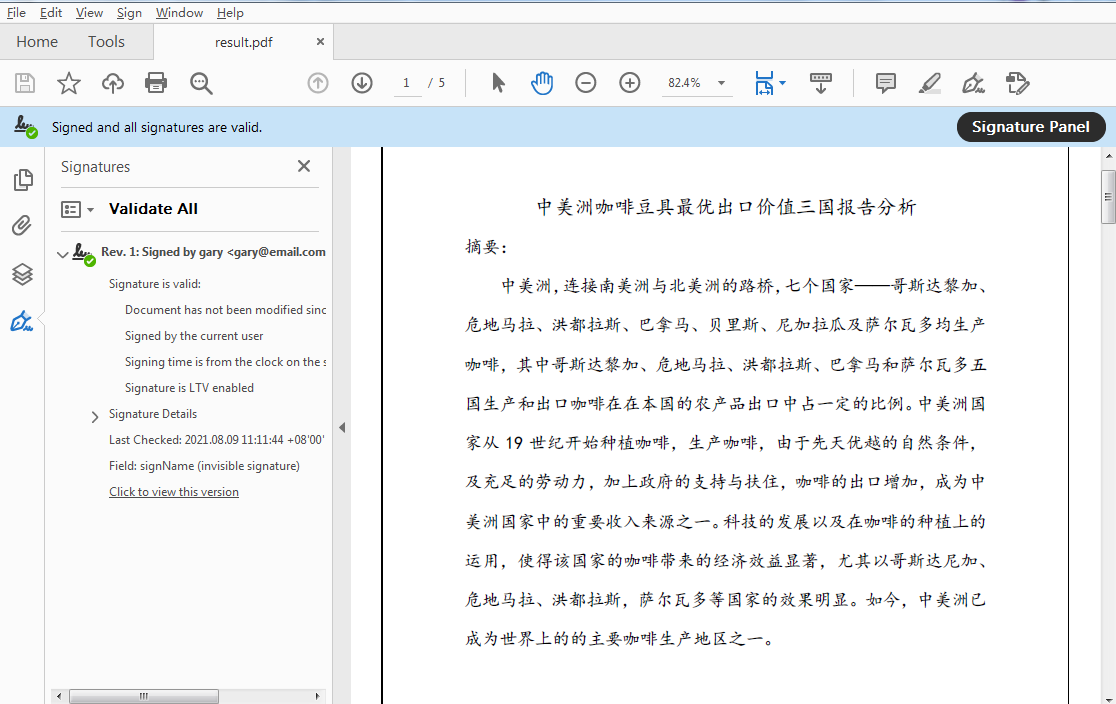Click 'Click to view this version' link
The height and width of the screenshot is (704, 1116).
[x=174, y=492]
